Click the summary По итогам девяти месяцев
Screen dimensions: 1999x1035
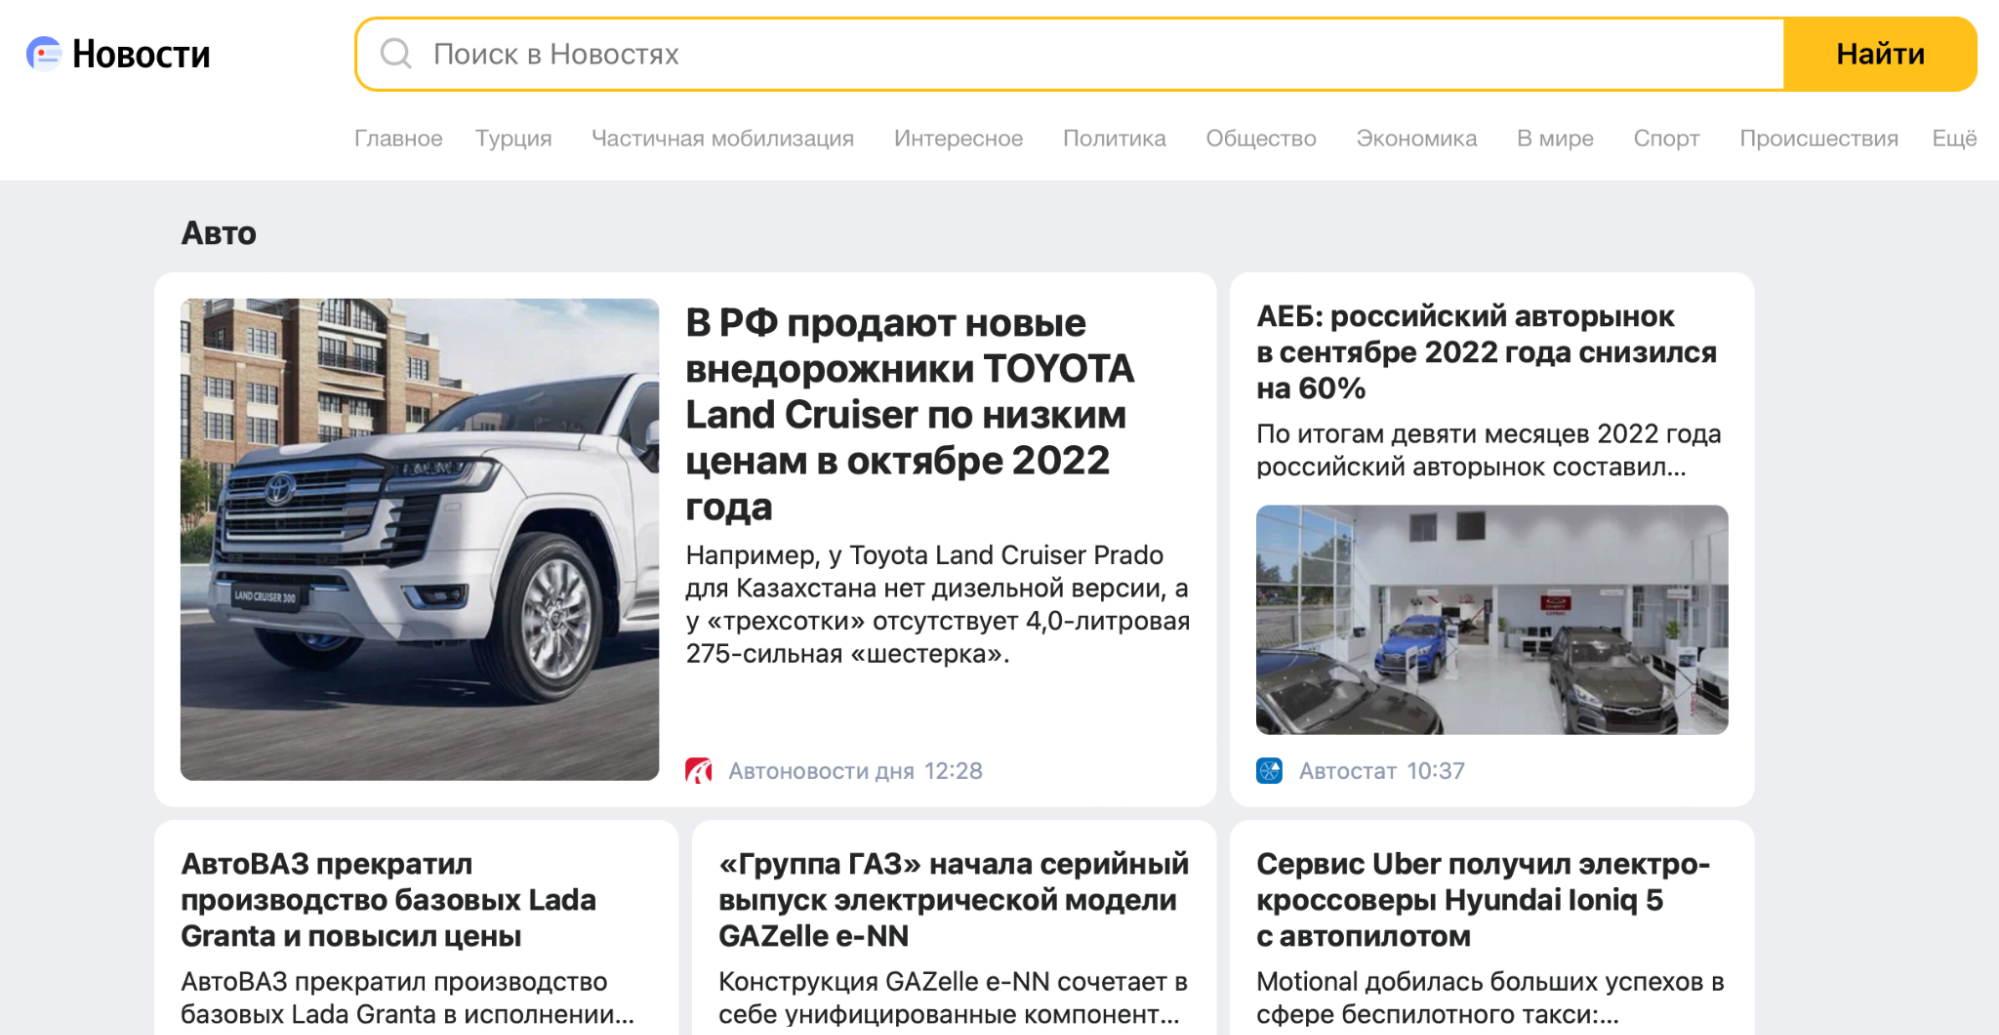point(1488,450)
